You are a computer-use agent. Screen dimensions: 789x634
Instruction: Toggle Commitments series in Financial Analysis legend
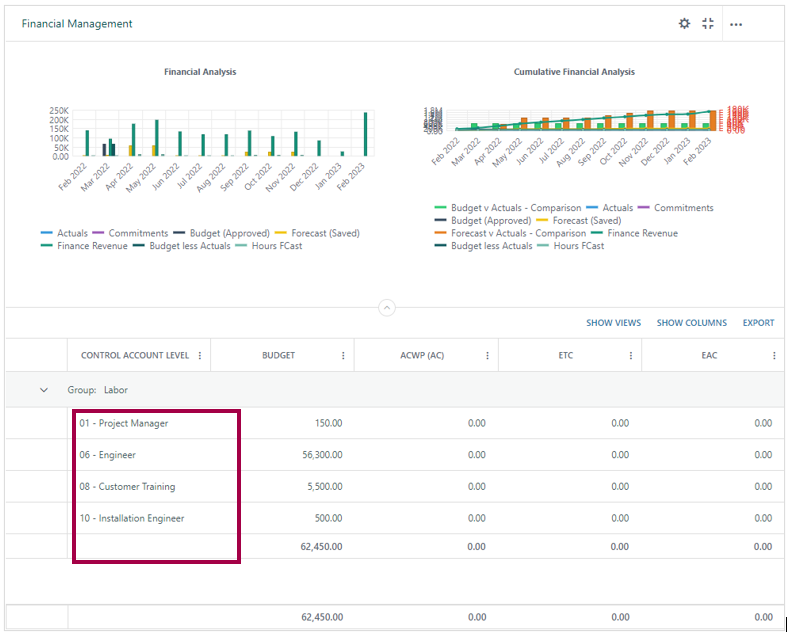[x=130, y=233]
